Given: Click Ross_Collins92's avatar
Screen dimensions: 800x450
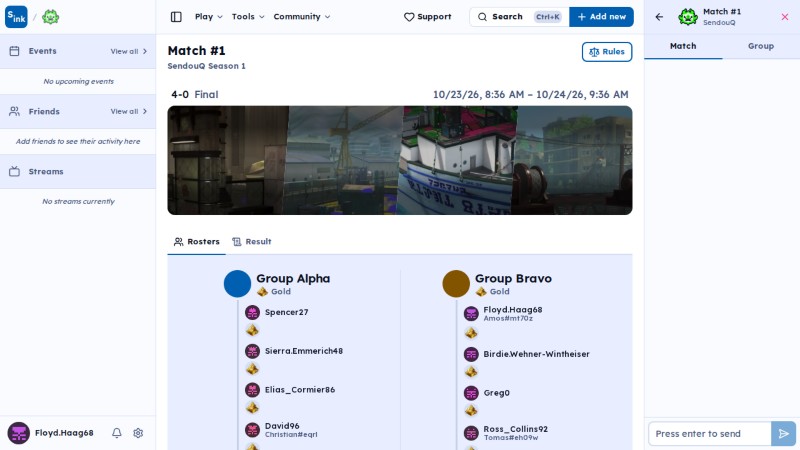Looking at the screenshot, I should (471, 433).
